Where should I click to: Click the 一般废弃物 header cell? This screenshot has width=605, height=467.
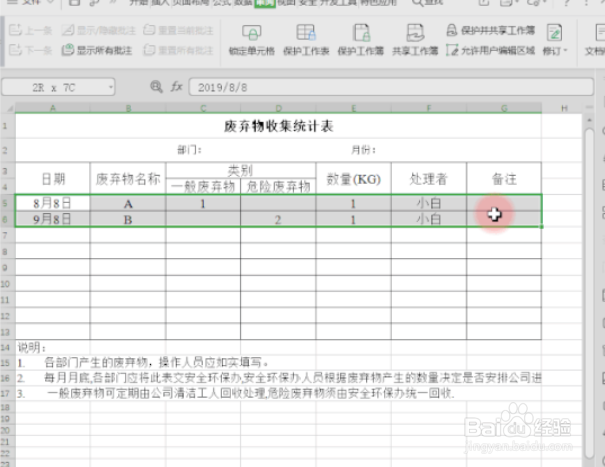click(x=203, y=187)
